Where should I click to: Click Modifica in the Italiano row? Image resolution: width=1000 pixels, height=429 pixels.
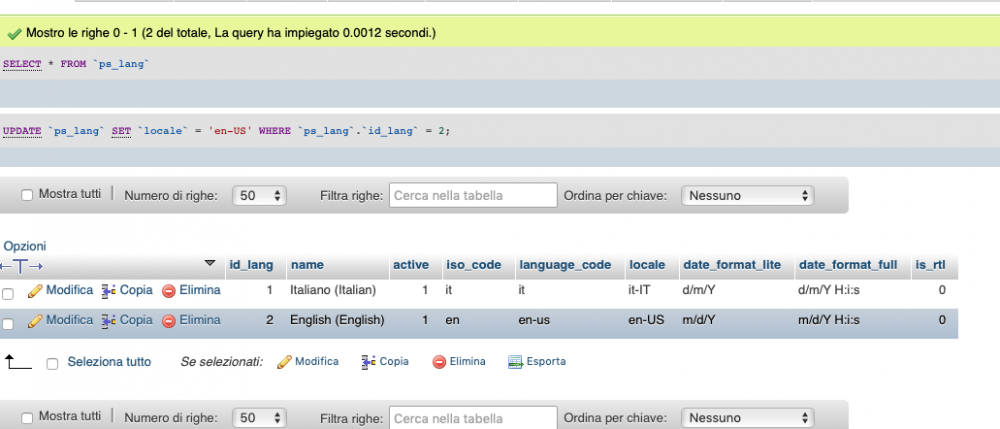click(x=70, y=290)
